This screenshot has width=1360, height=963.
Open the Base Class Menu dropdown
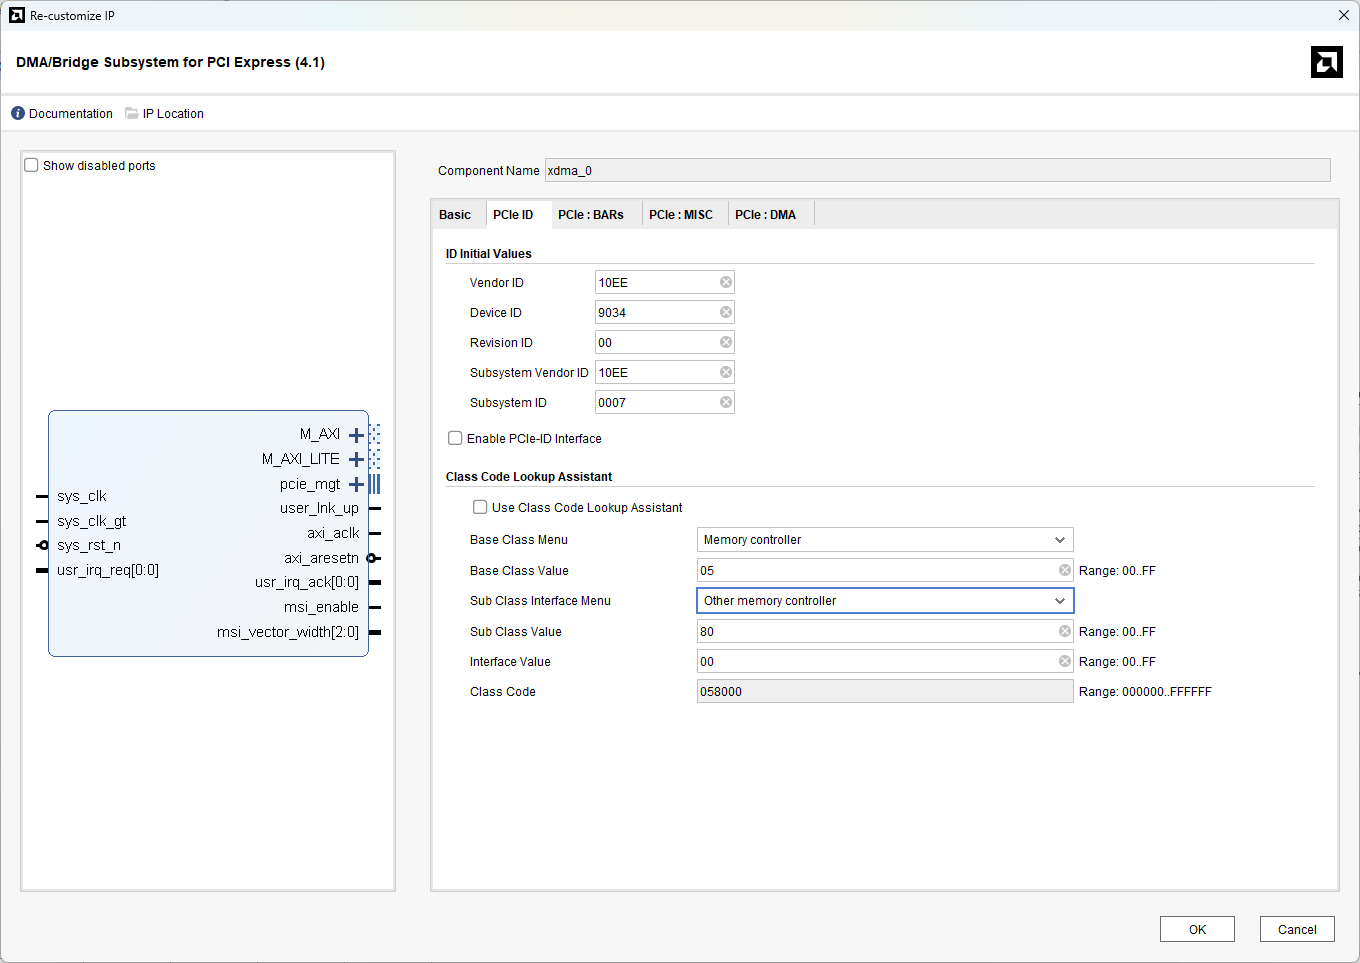point(884,540)
